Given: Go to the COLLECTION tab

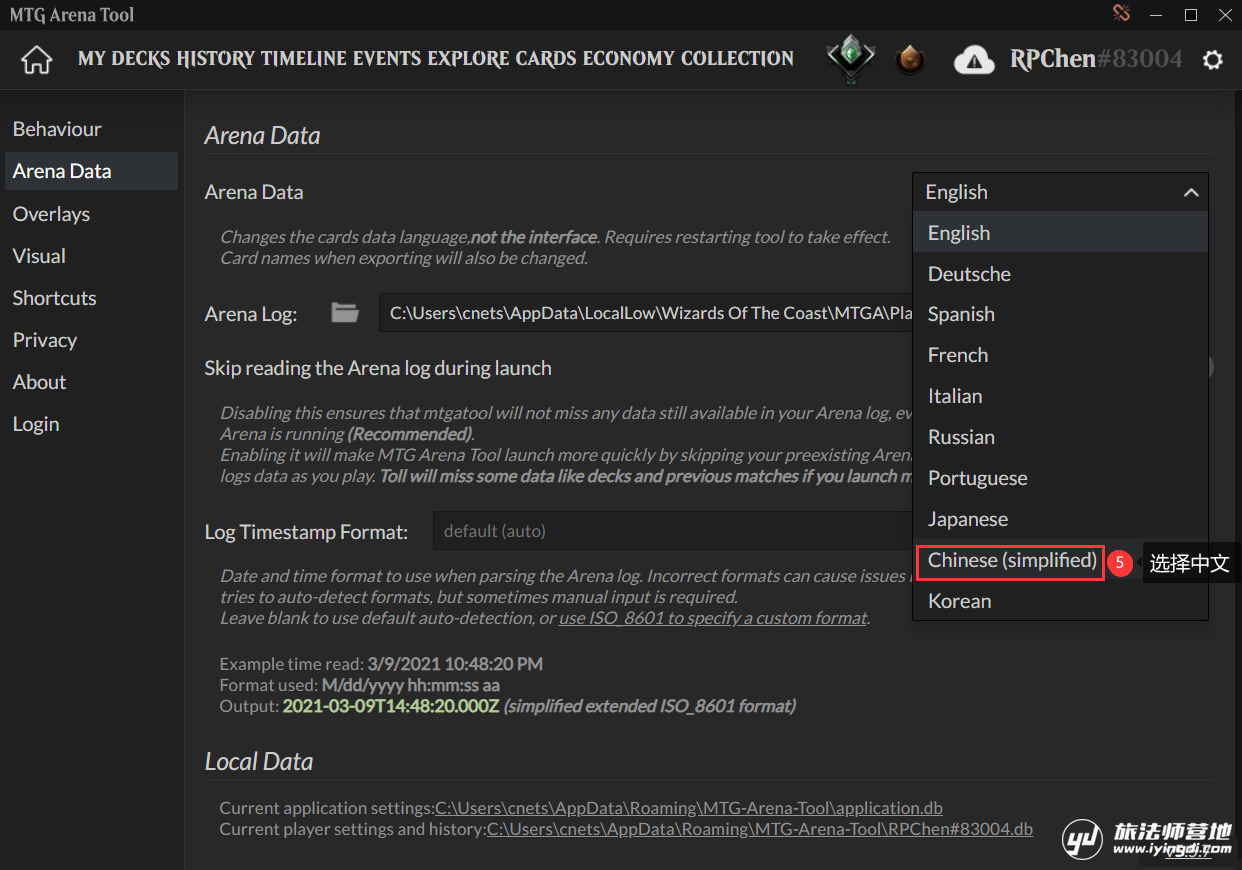Looking at the screenshot, I should click(737, 58).
